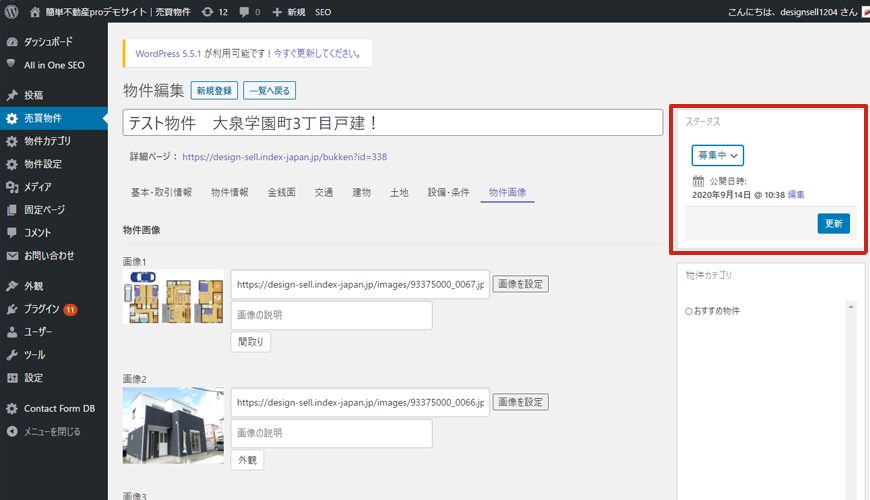Open the 新規 (new) admin bar menu
This screenshot has width=870, height=500.
click(x=290, y=12)
